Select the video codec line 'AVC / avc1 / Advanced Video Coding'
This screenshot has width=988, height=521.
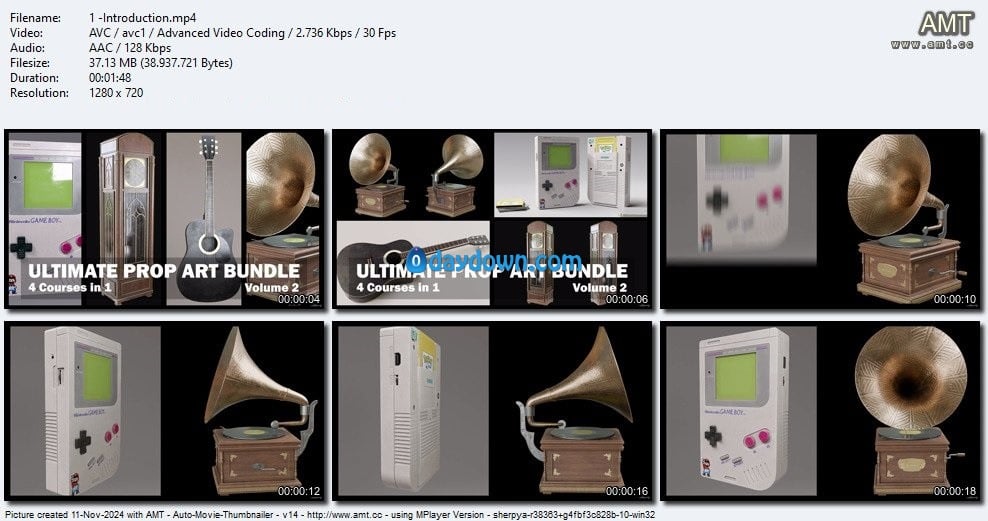[187, 33]
